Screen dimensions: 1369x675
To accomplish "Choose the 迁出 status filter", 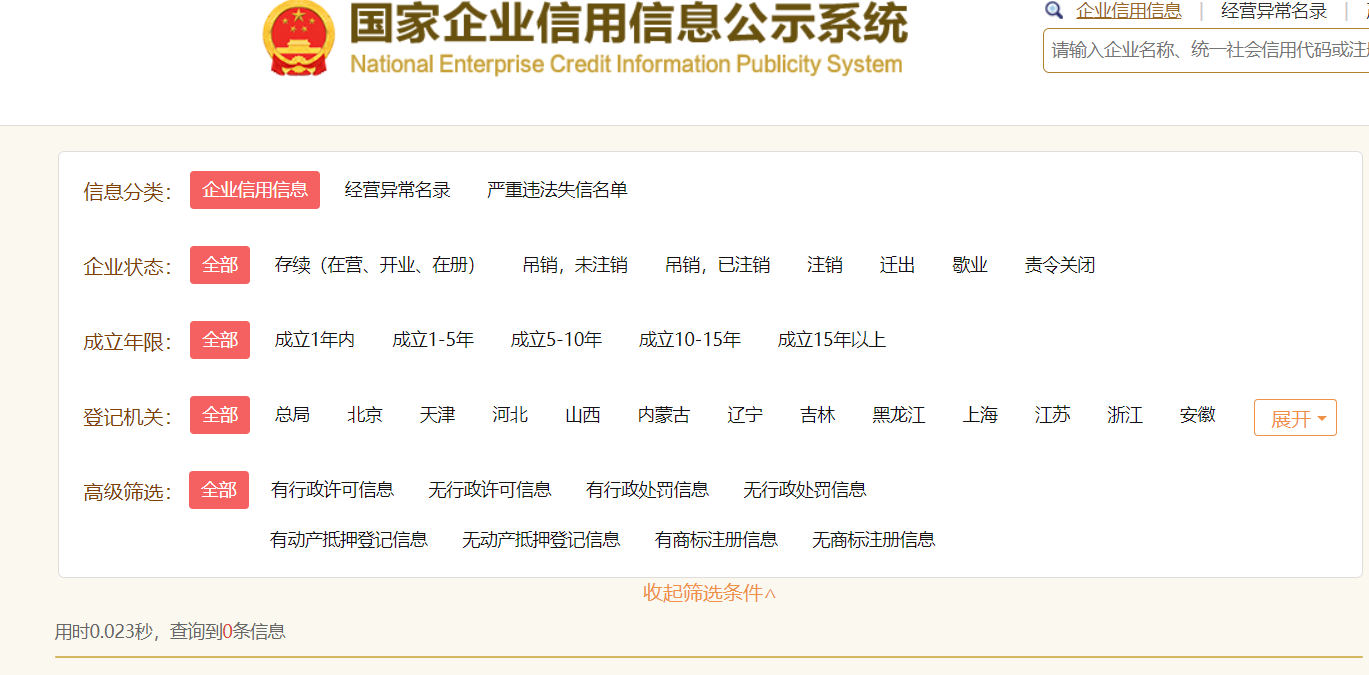I will coord(898,265).
